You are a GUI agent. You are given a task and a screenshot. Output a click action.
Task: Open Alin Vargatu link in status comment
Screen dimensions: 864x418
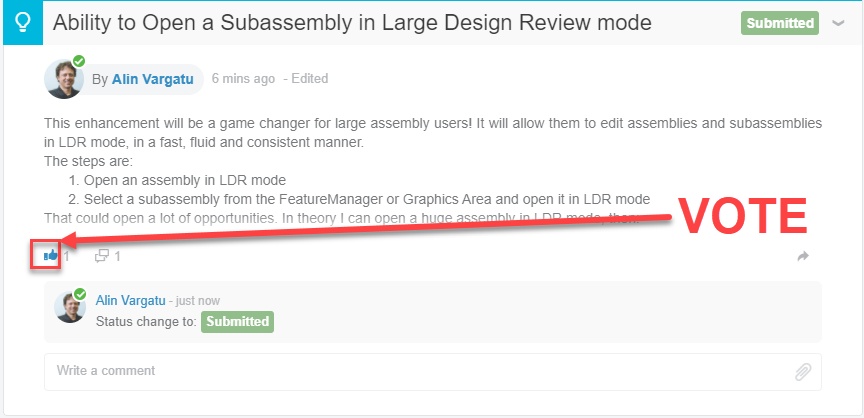coord(131,301)
